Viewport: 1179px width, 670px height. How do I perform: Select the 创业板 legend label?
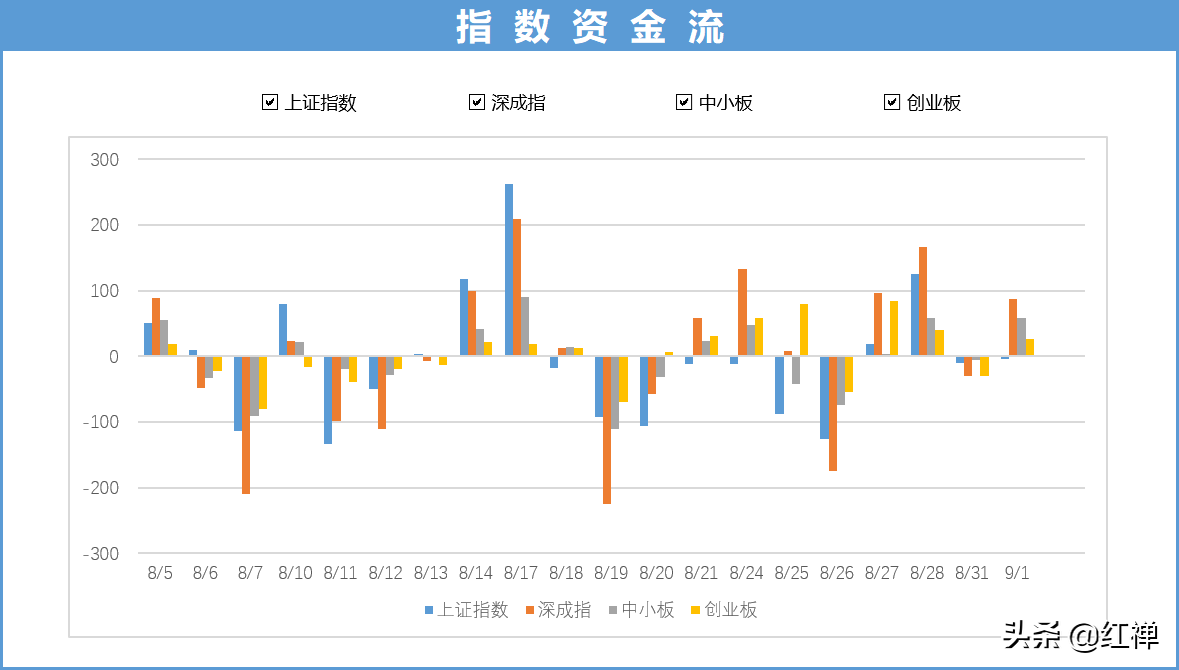click(x=730, y=610)
